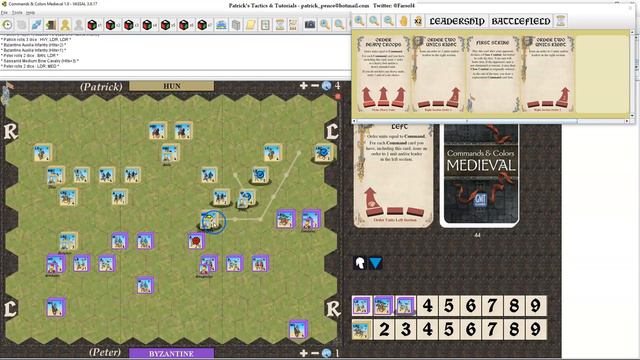Click the globe icon on the Byzantine banner bar

click(x=326, y=353)
